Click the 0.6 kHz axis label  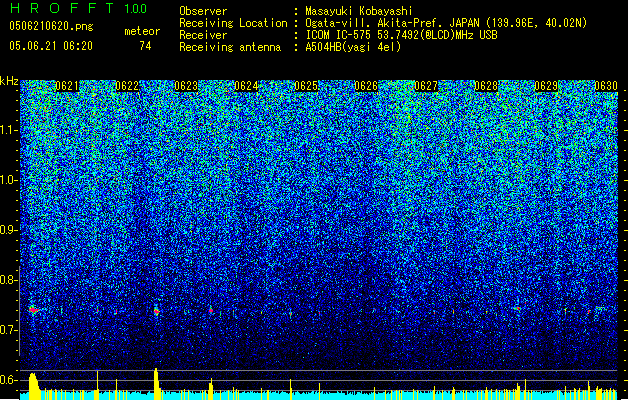point(8,380)
